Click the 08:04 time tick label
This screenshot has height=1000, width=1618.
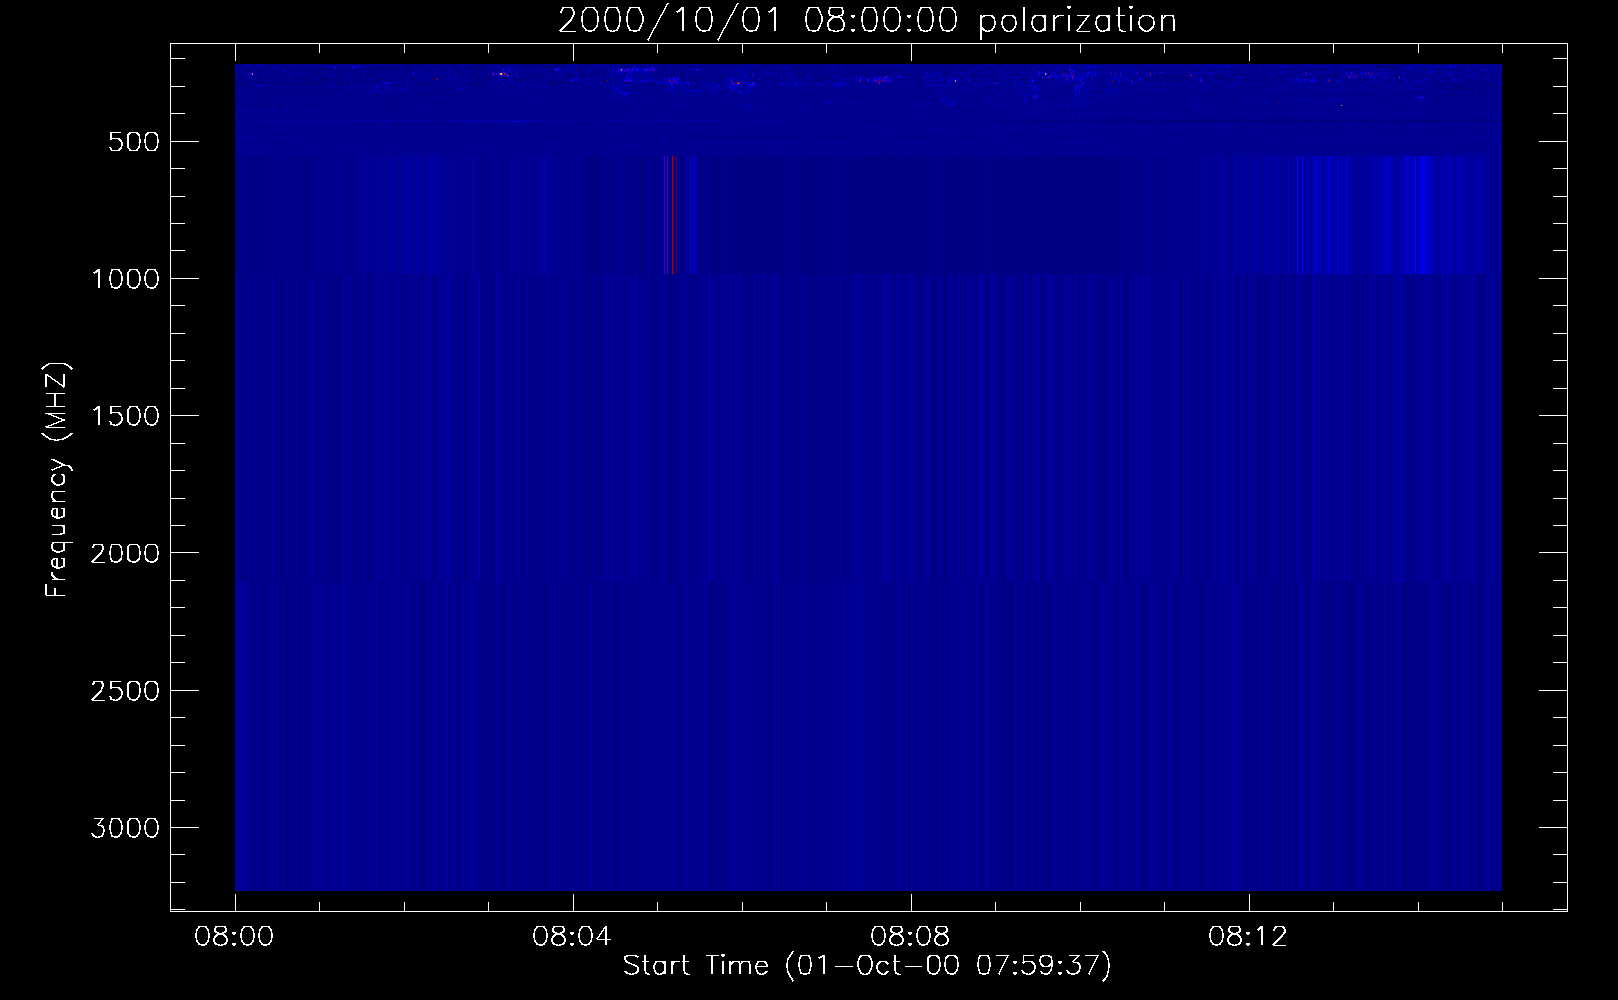click(x=572, y=937)
